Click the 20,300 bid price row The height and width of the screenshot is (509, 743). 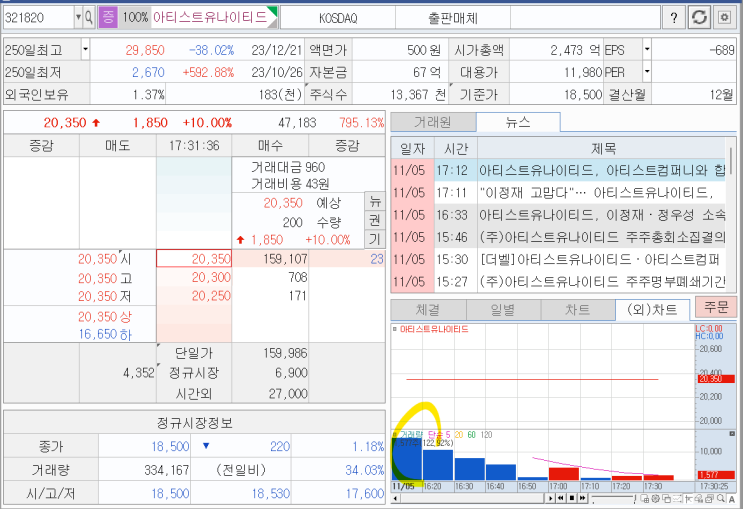tap(194, 277)
